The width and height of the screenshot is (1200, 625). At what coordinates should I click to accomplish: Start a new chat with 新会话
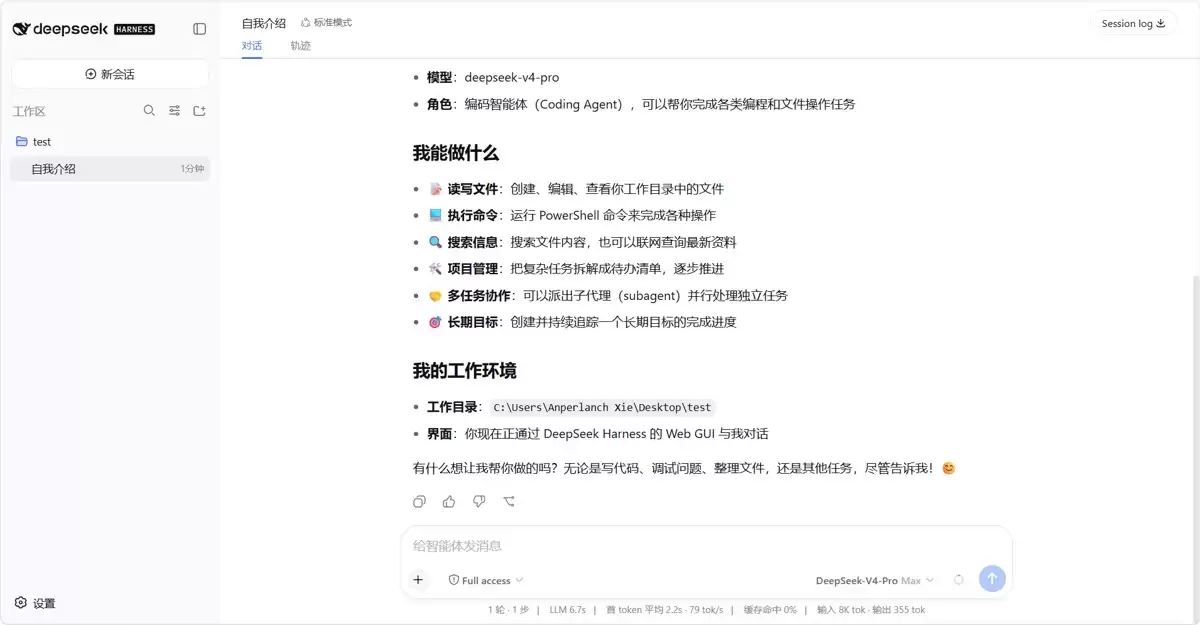click(x=110, y=74)
